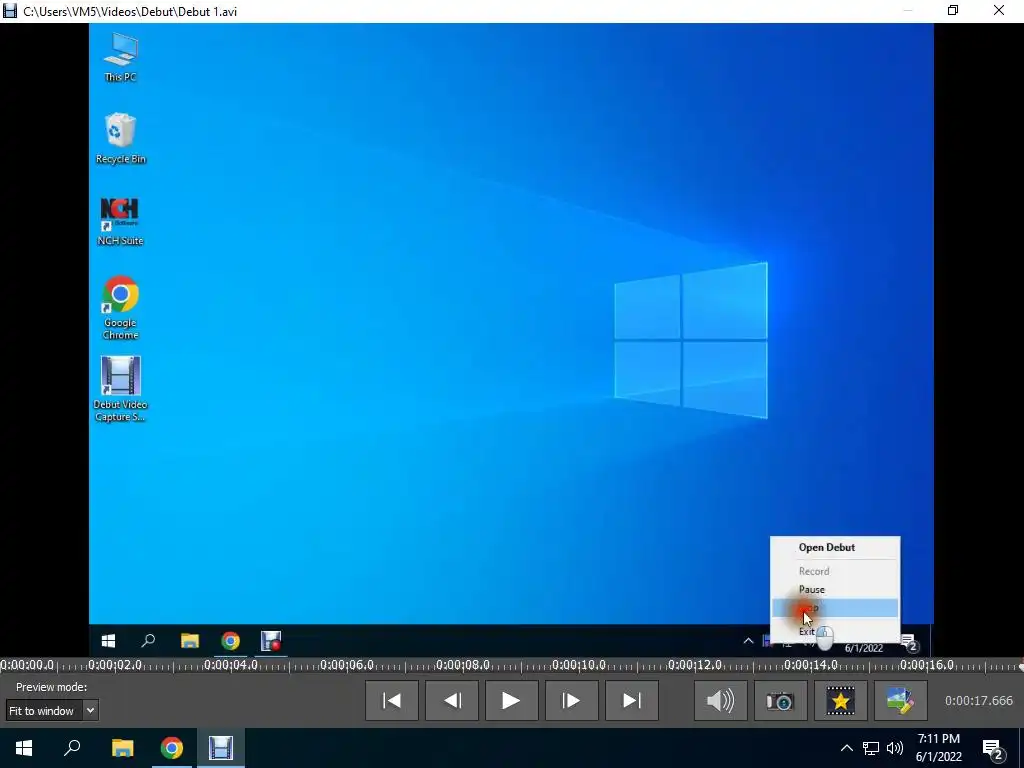Seek to the 0:00:08.0 timeline mark
The image size is (1024, 768).
pyautogui.click(x=463, y=665)
